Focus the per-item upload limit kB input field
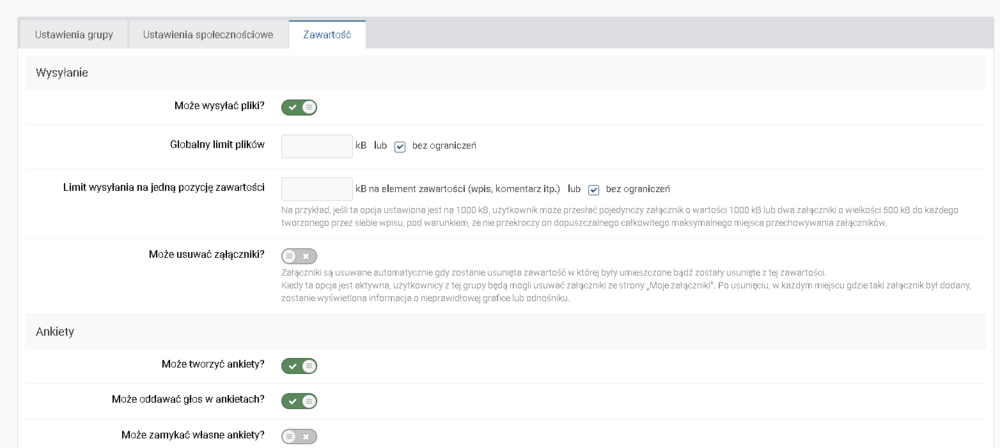Screen dimensions: 1000x448 click(x=317, y=189)
